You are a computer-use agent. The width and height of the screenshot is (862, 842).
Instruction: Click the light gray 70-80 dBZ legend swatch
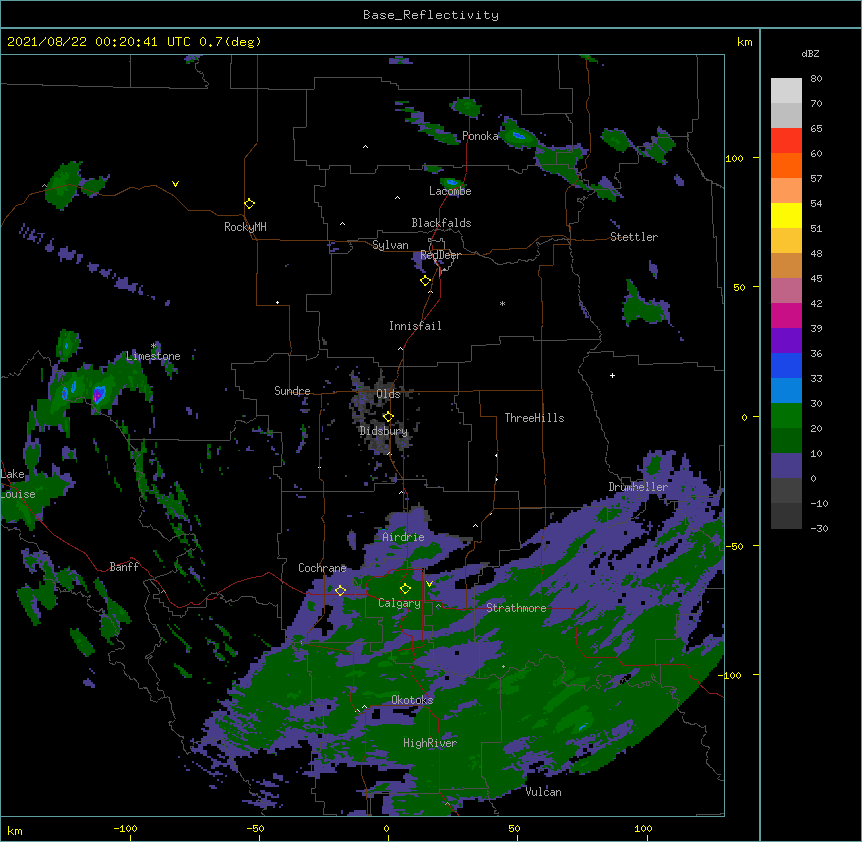tap(786, 90)
